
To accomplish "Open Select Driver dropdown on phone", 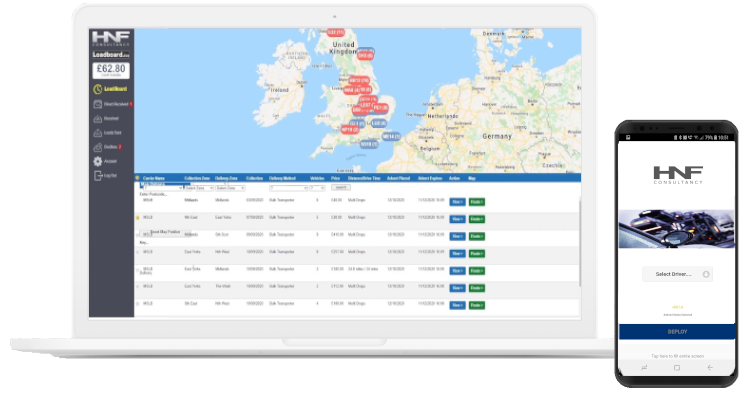I will pyautogui.click(x=677, y=274).
